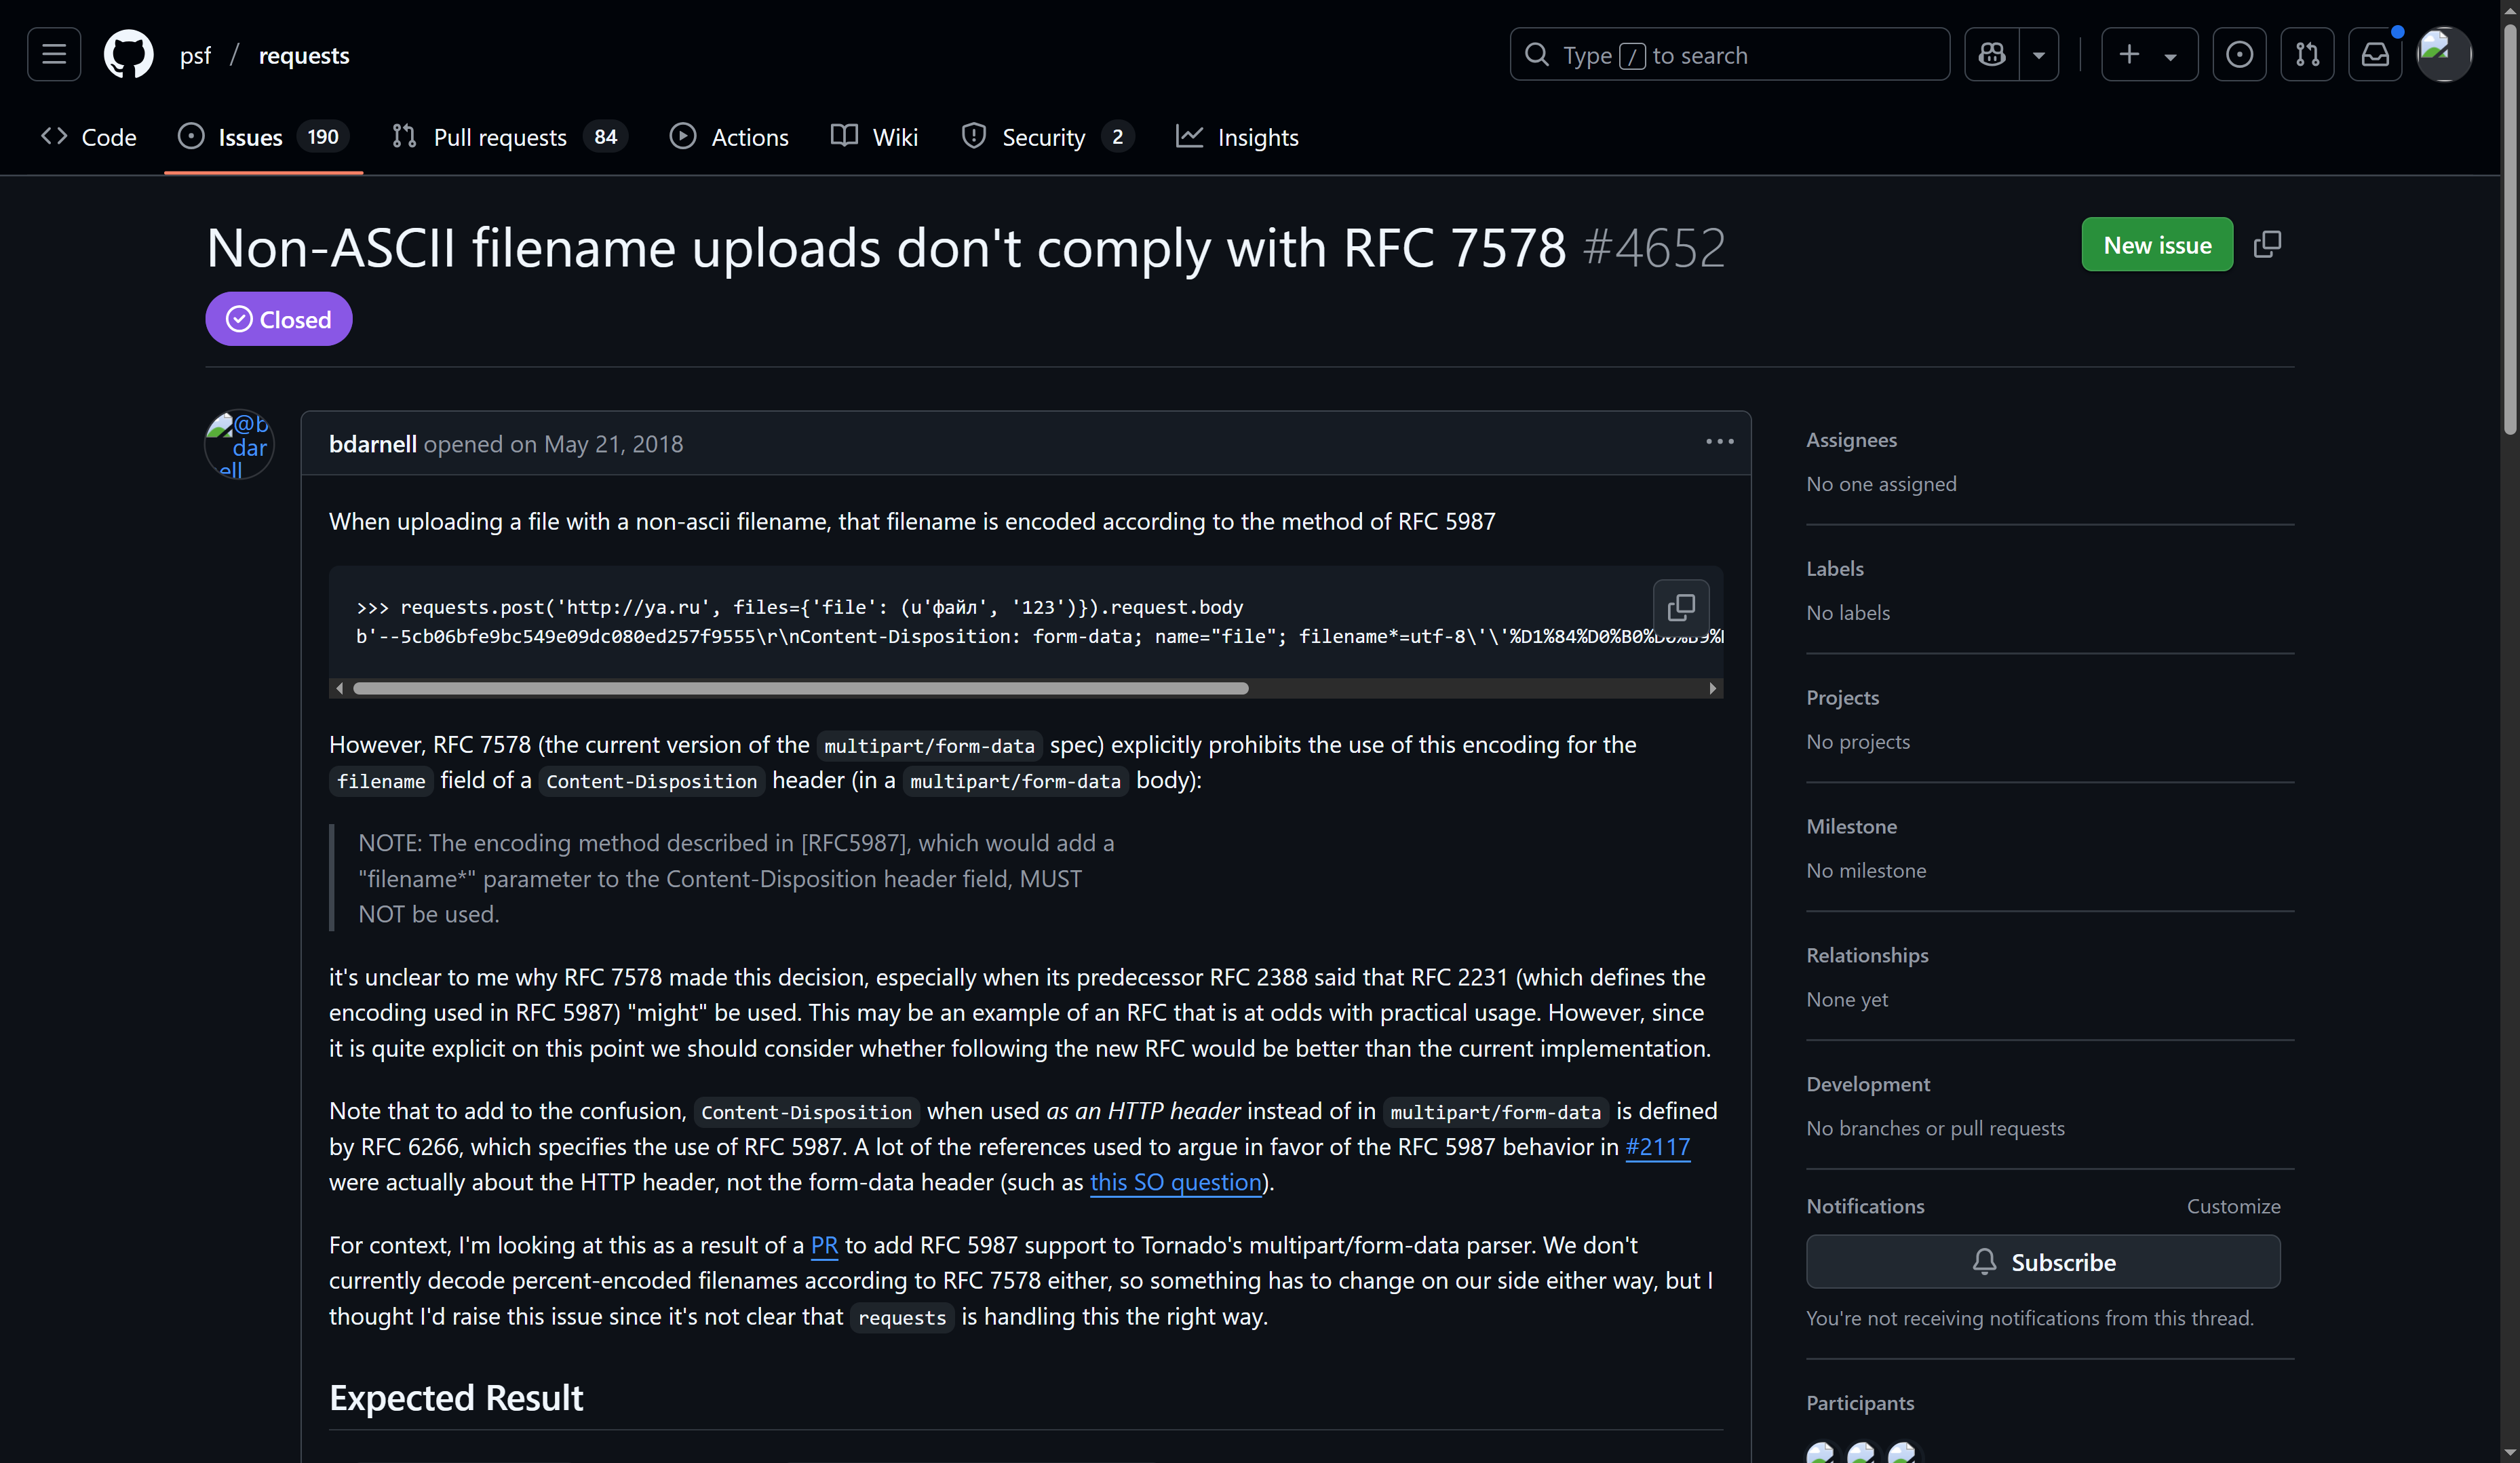Click the green New issue button
Image resolution: width=2520 pixels, height=1463 pixels.
click(2156, 245)
